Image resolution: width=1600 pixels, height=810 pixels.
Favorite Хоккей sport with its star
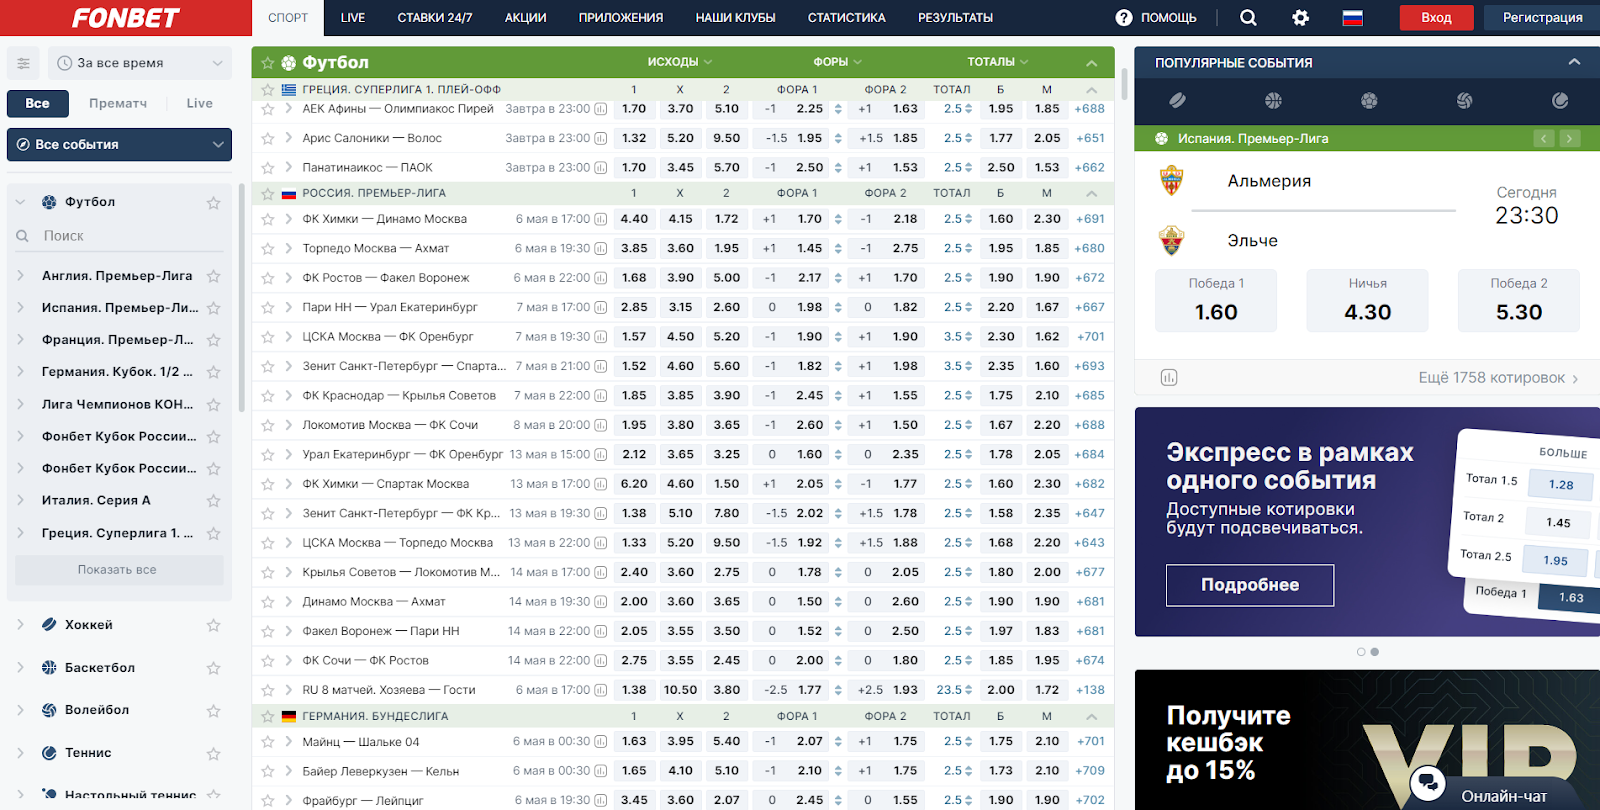click(213, 625)
